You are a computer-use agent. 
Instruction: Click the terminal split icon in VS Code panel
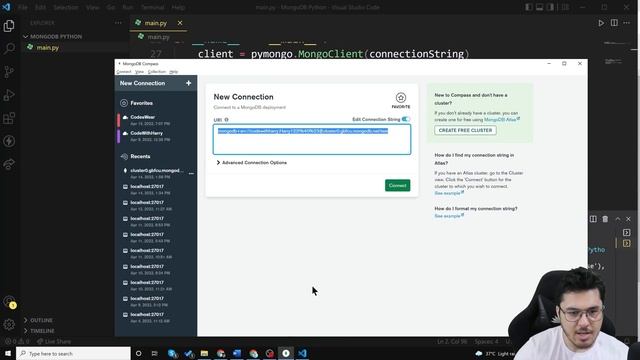pos(593,219)
